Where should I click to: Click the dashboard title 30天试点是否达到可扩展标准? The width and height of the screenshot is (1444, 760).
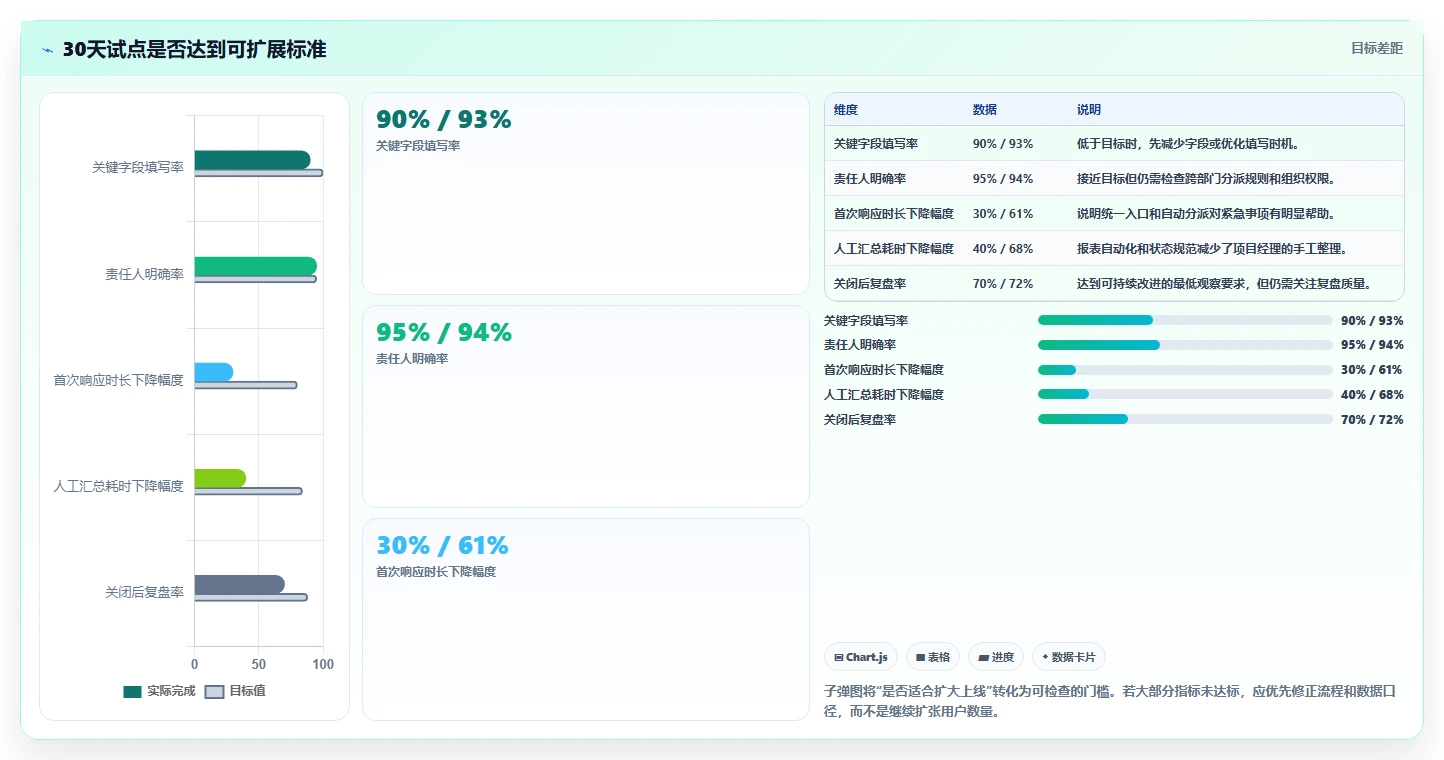tap(194, 50)
